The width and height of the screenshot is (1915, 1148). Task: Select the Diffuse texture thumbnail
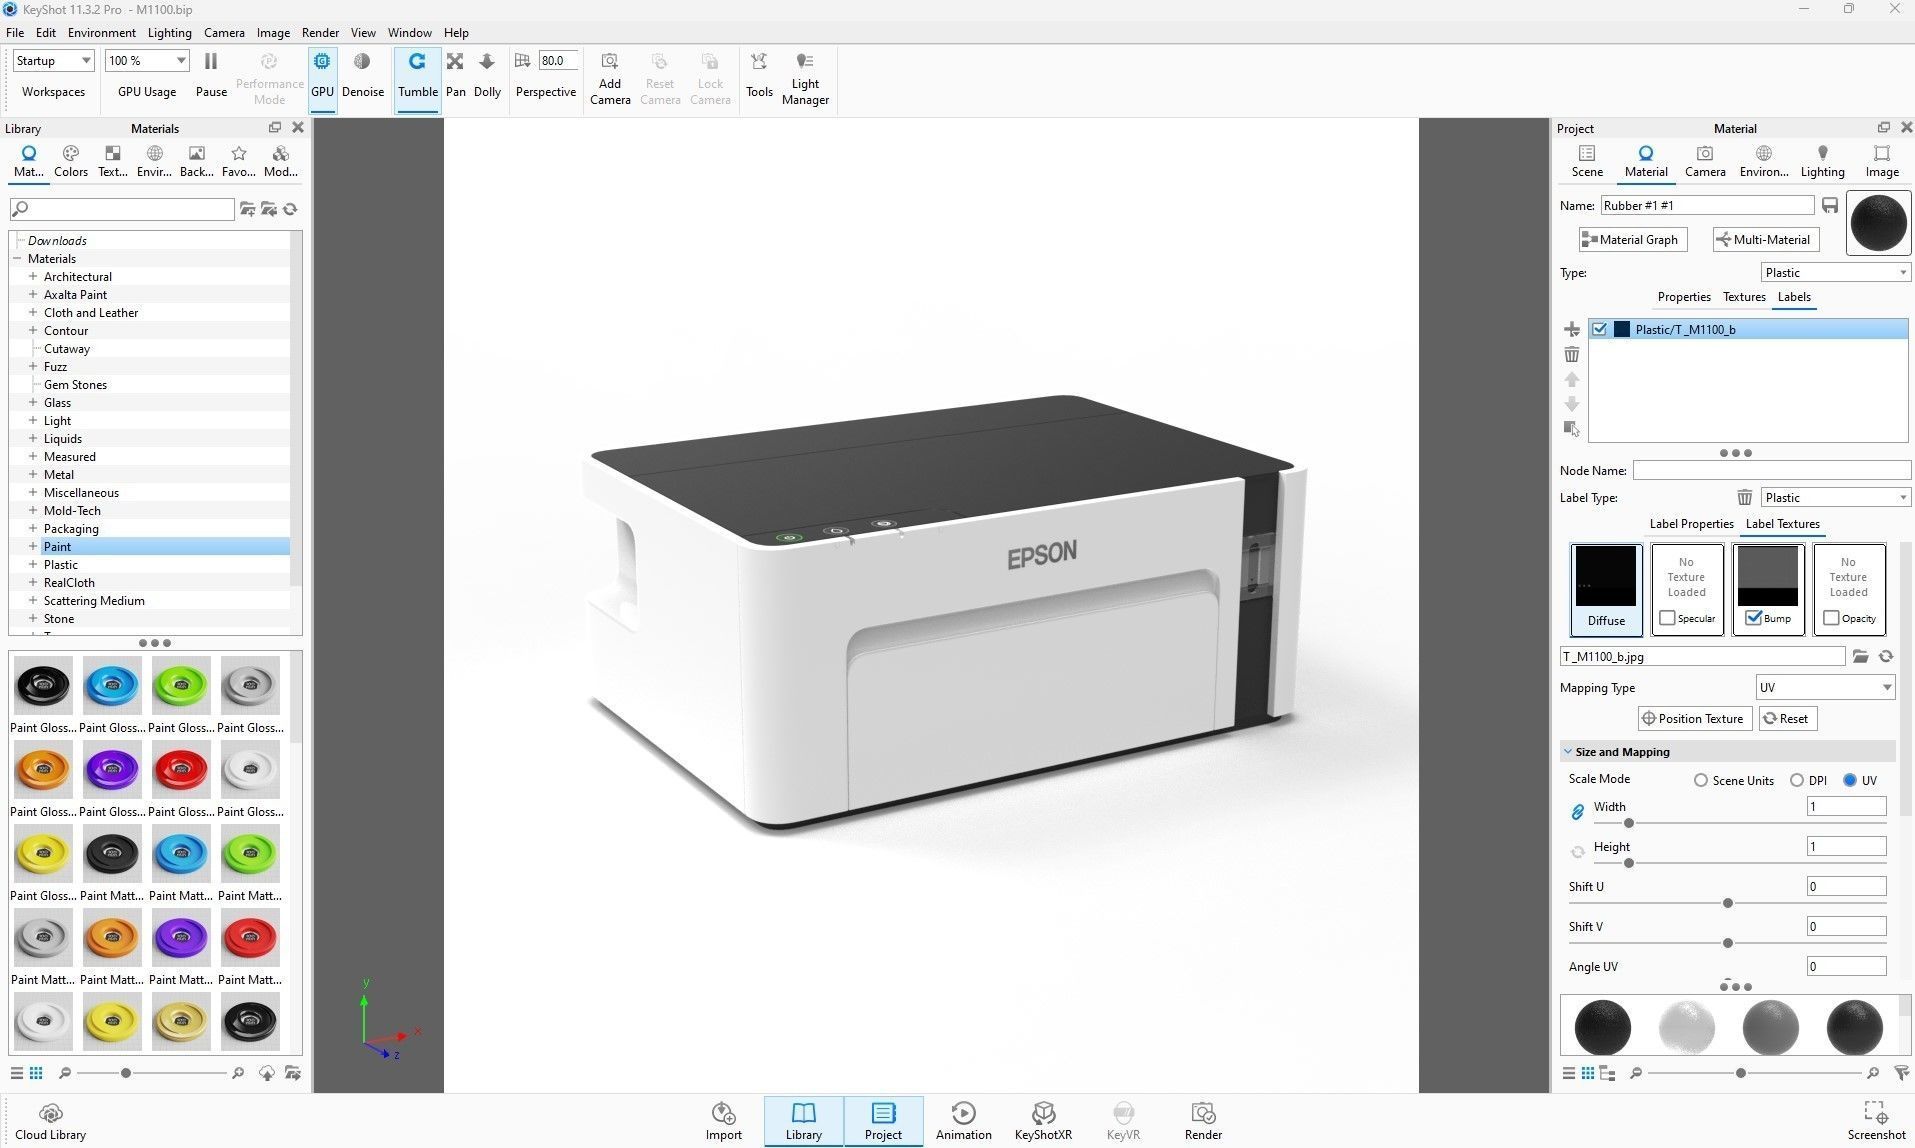click(1606, 589)
